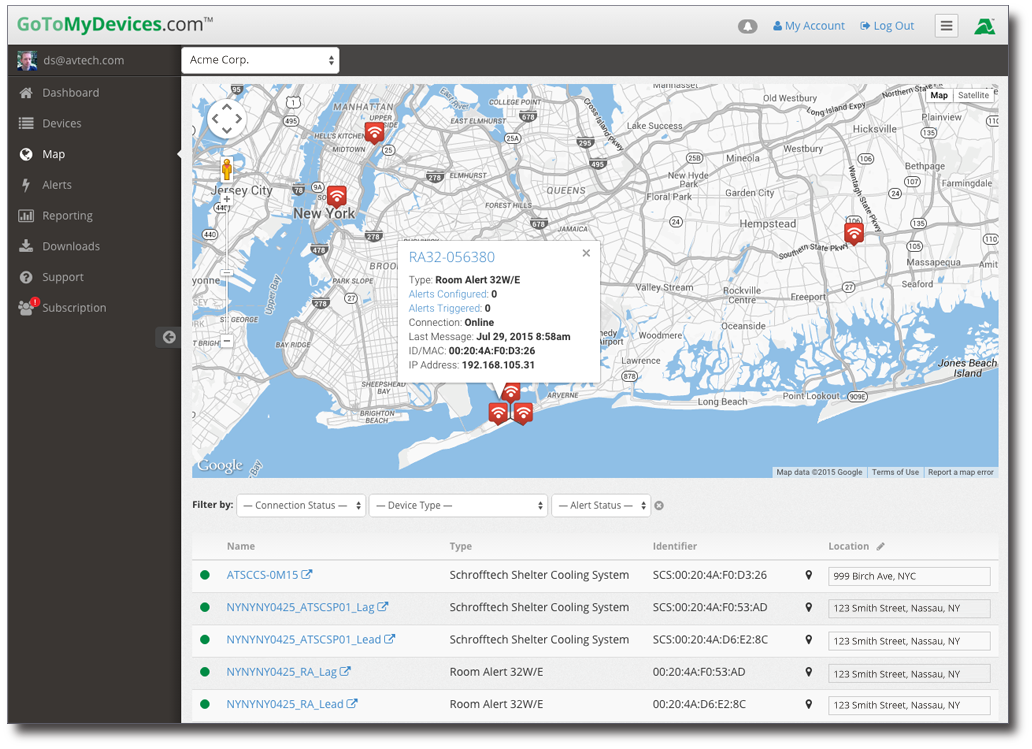The height and width of the screenshot is (749, 1032).
Task: Click the cloud status icon in header
Action: [747, 26]
